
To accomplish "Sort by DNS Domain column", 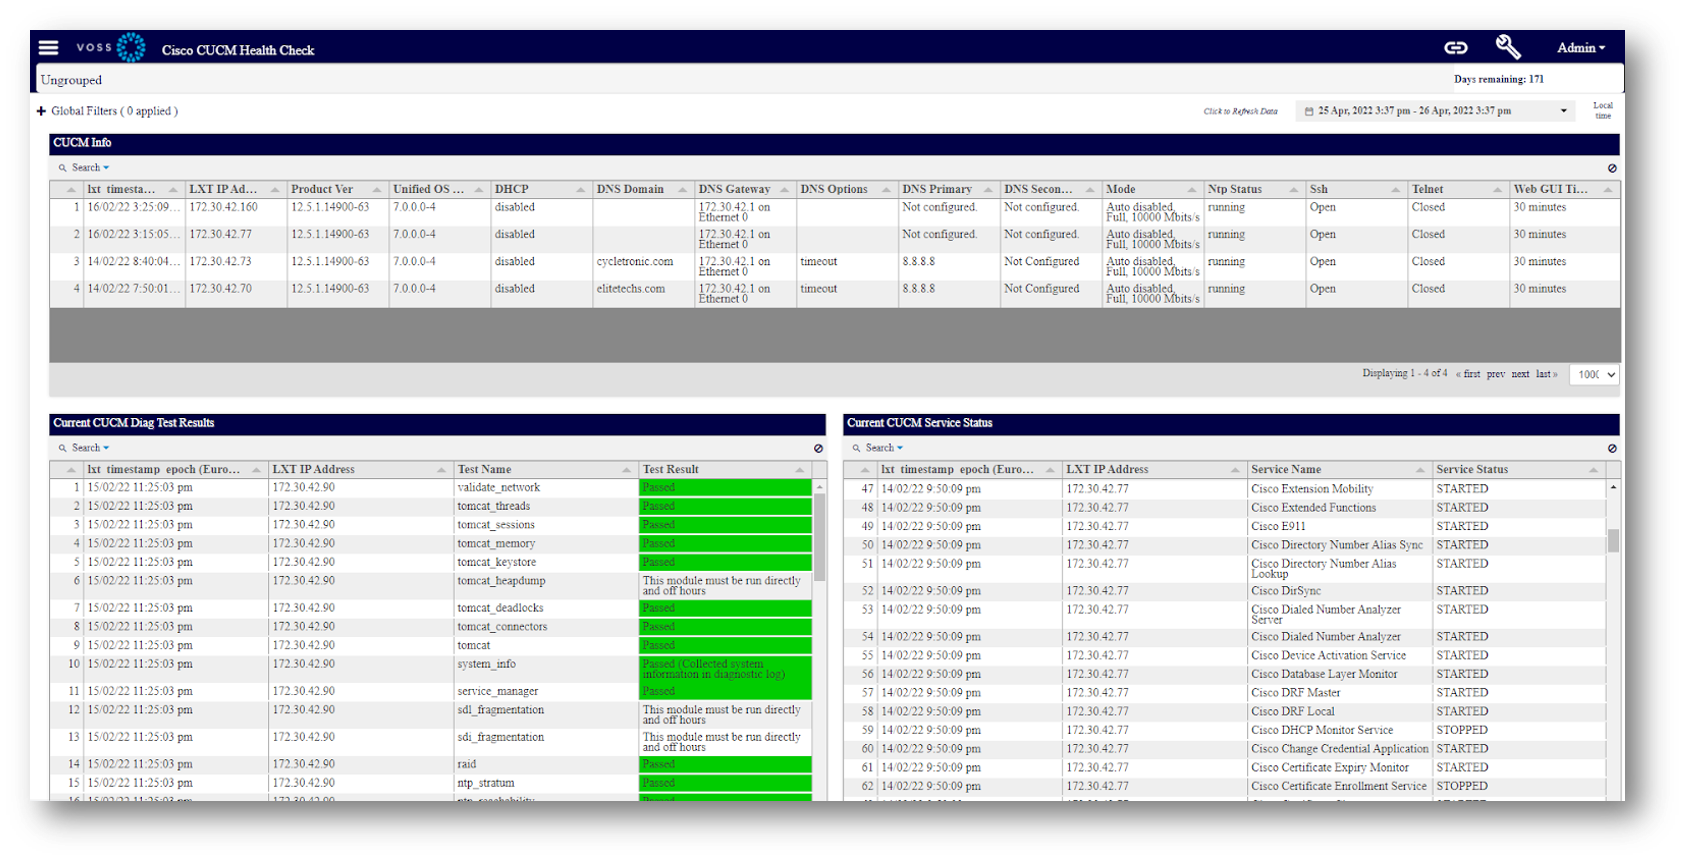I will point(642,189).
